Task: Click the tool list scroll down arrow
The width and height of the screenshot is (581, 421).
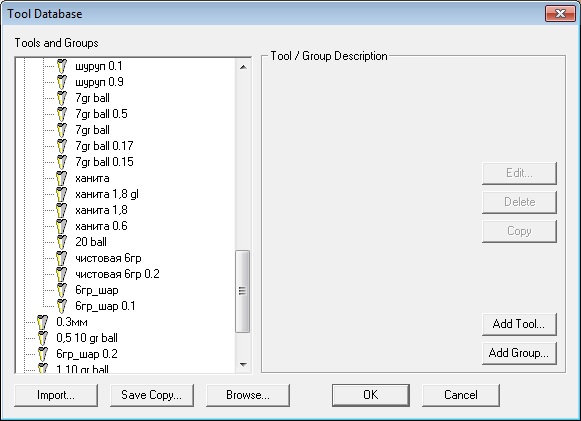Action: 243,365
